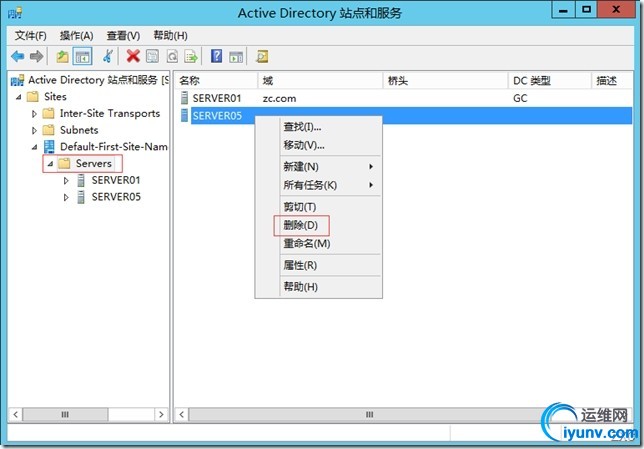644x449 pixels.
Task: Click the export list toolbar icon
Action: (x=191, y=56)
